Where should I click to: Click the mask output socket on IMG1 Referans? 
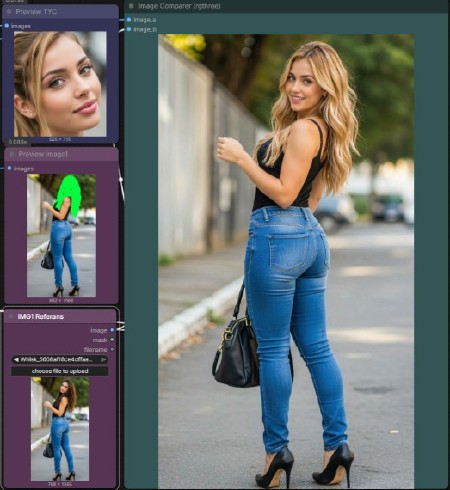[x=112, y=340]
